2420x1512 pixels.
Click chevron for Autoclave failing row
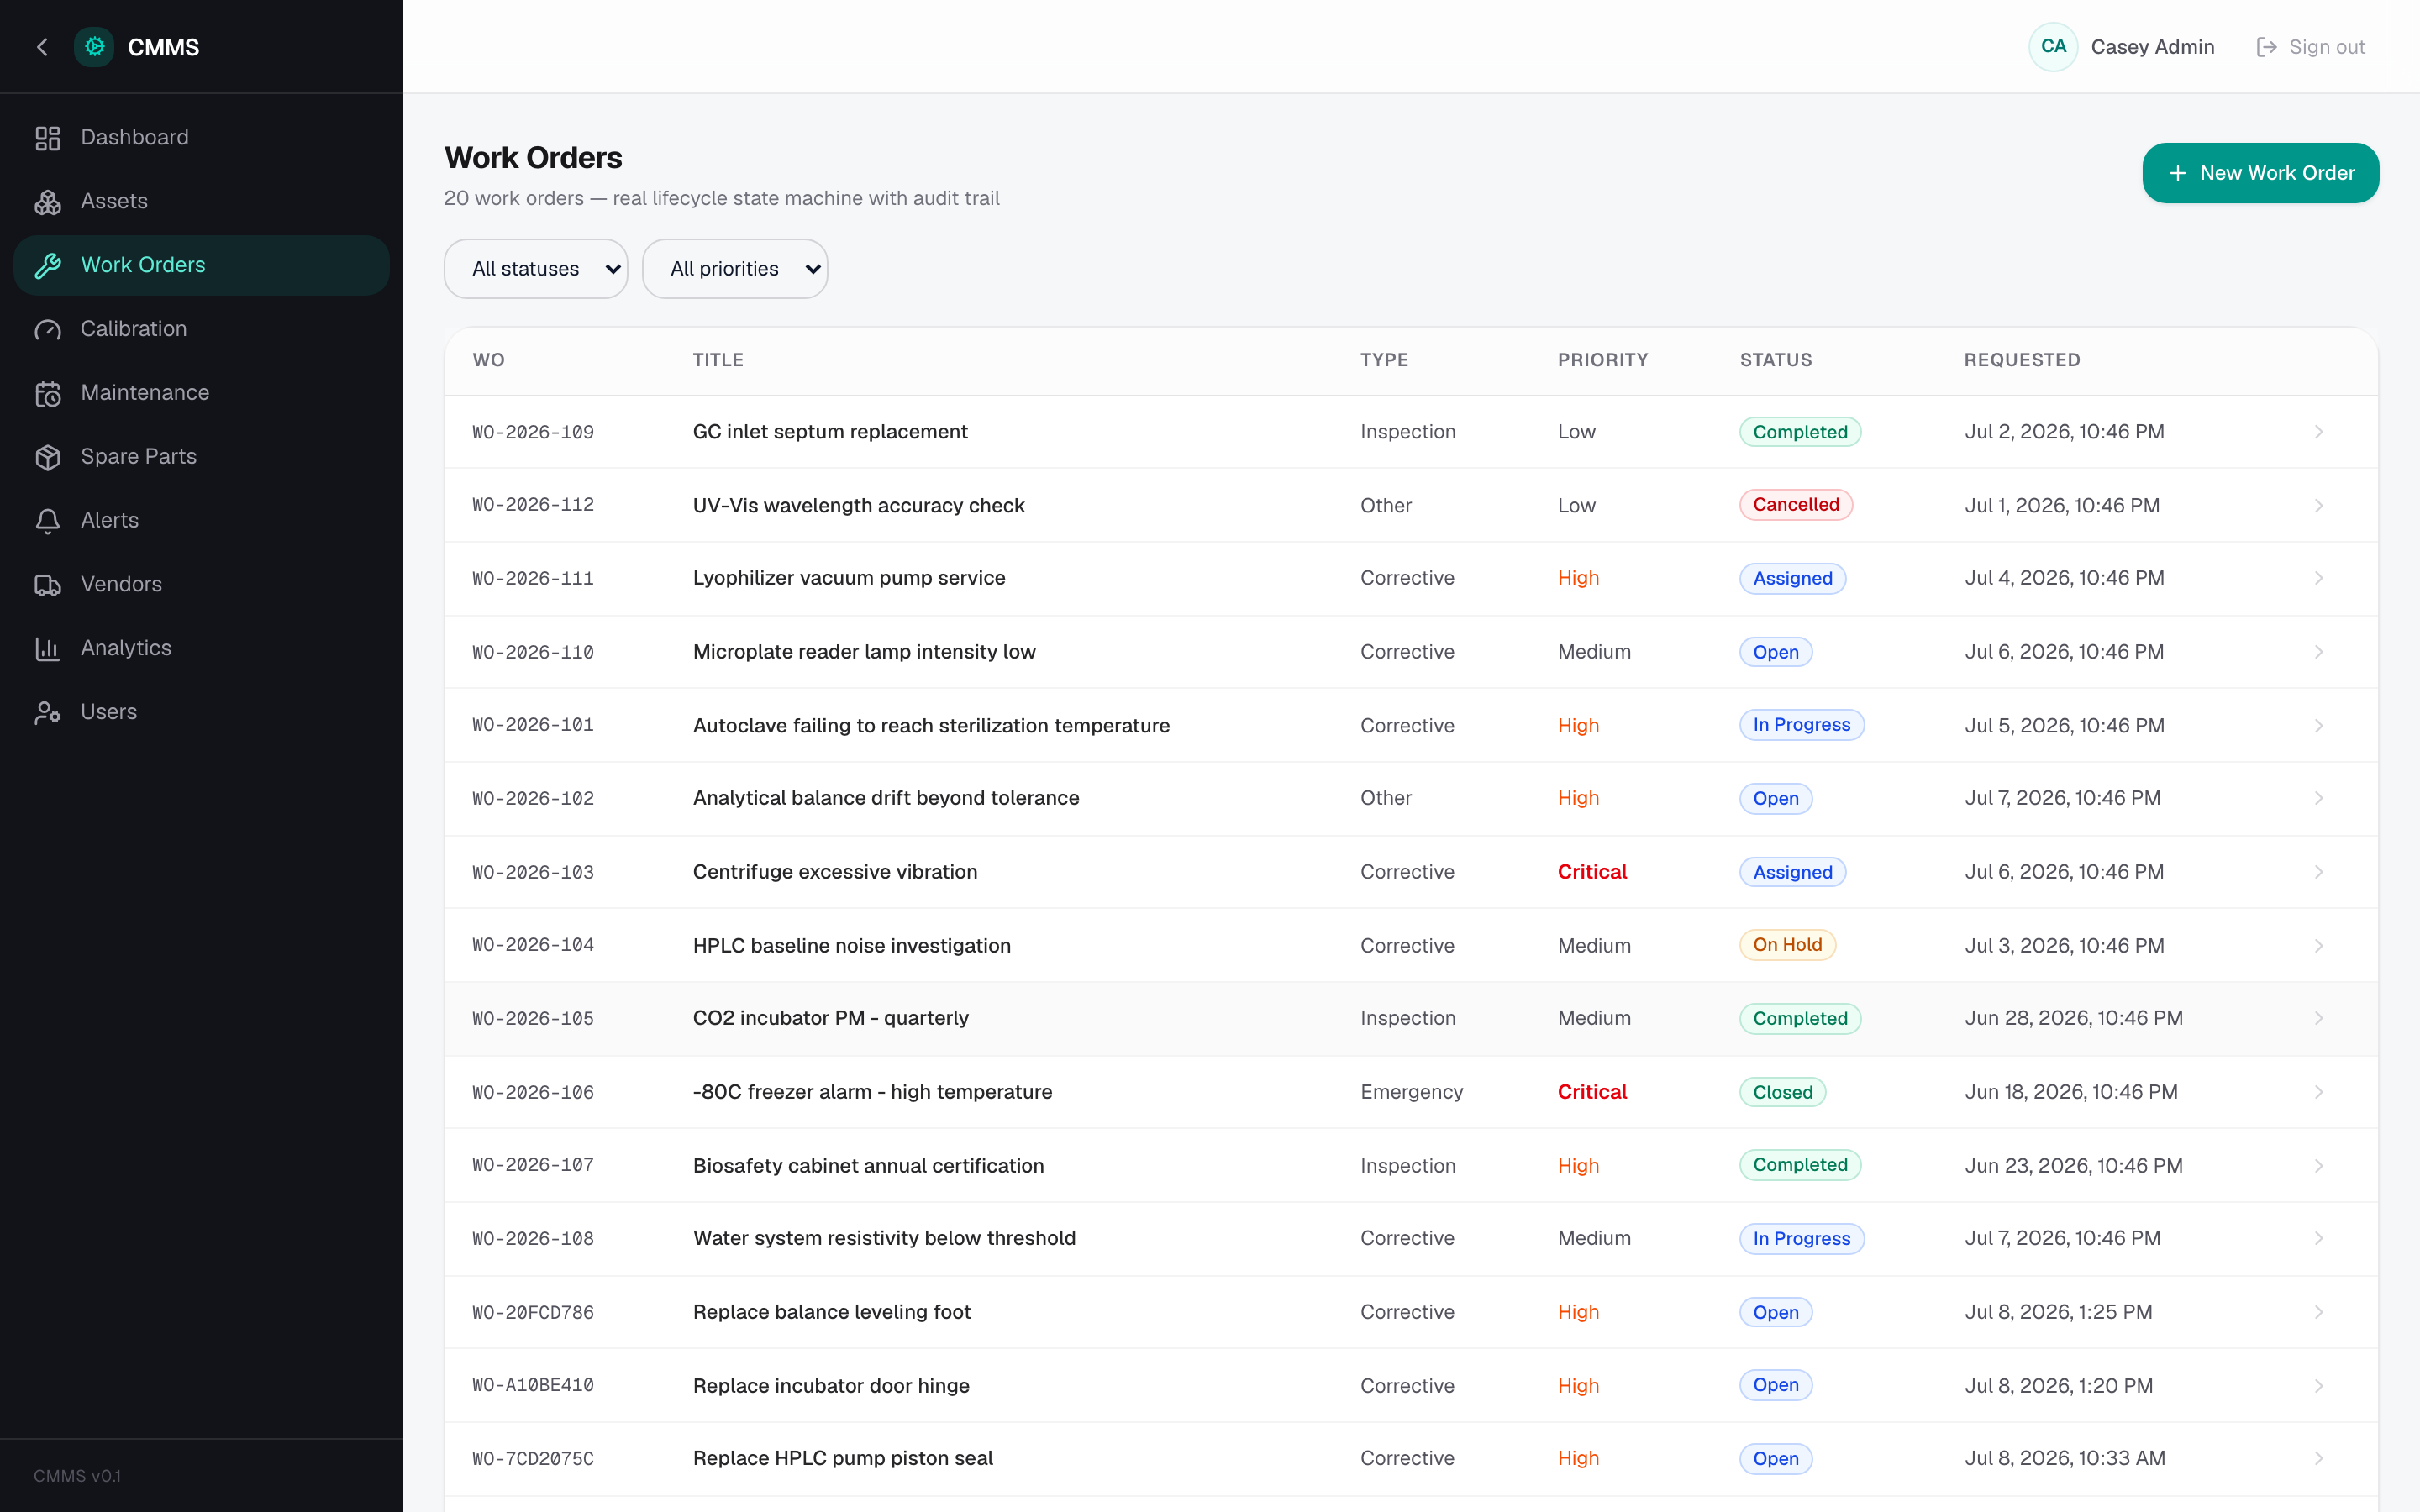pyautogui.click(x=2318, y=726)
